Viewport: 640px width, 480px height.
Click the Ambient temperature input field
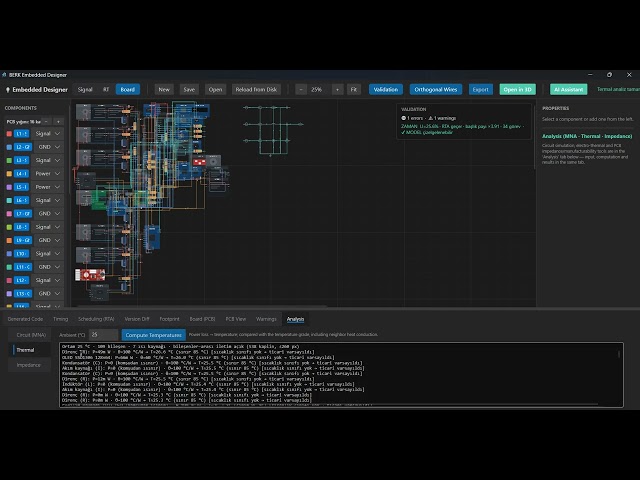pyautogui.click(x=104, y=335)
